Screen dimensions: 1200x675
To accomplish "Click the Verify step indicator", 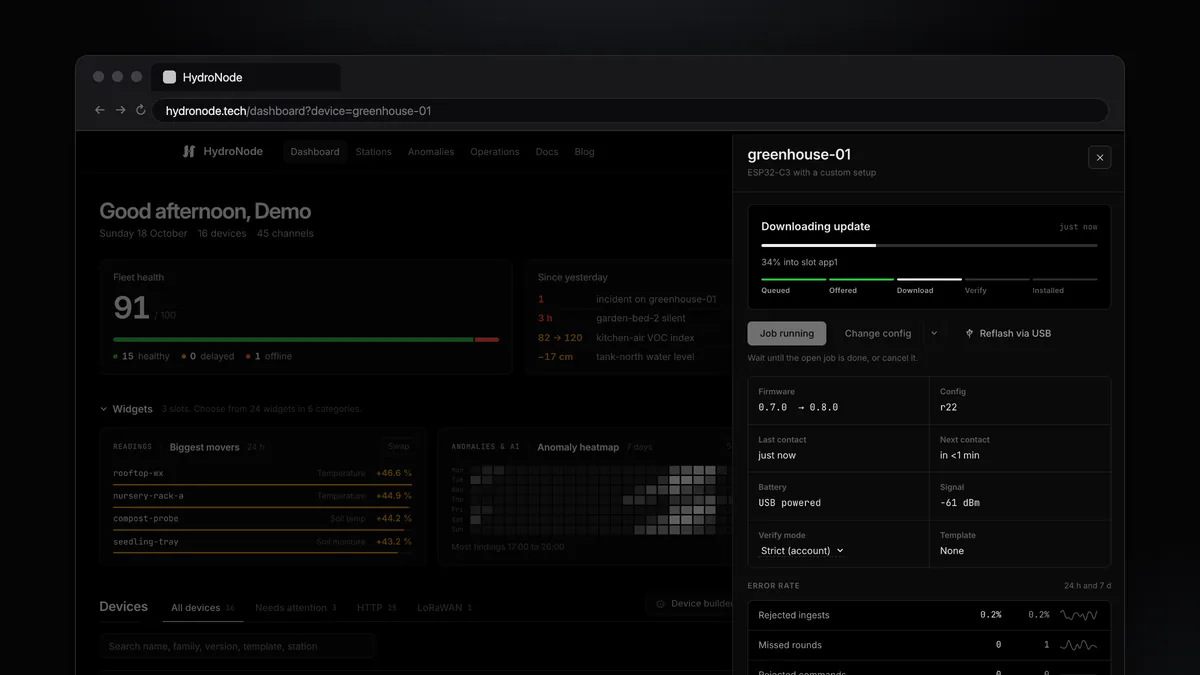I will tap(997, 285).
